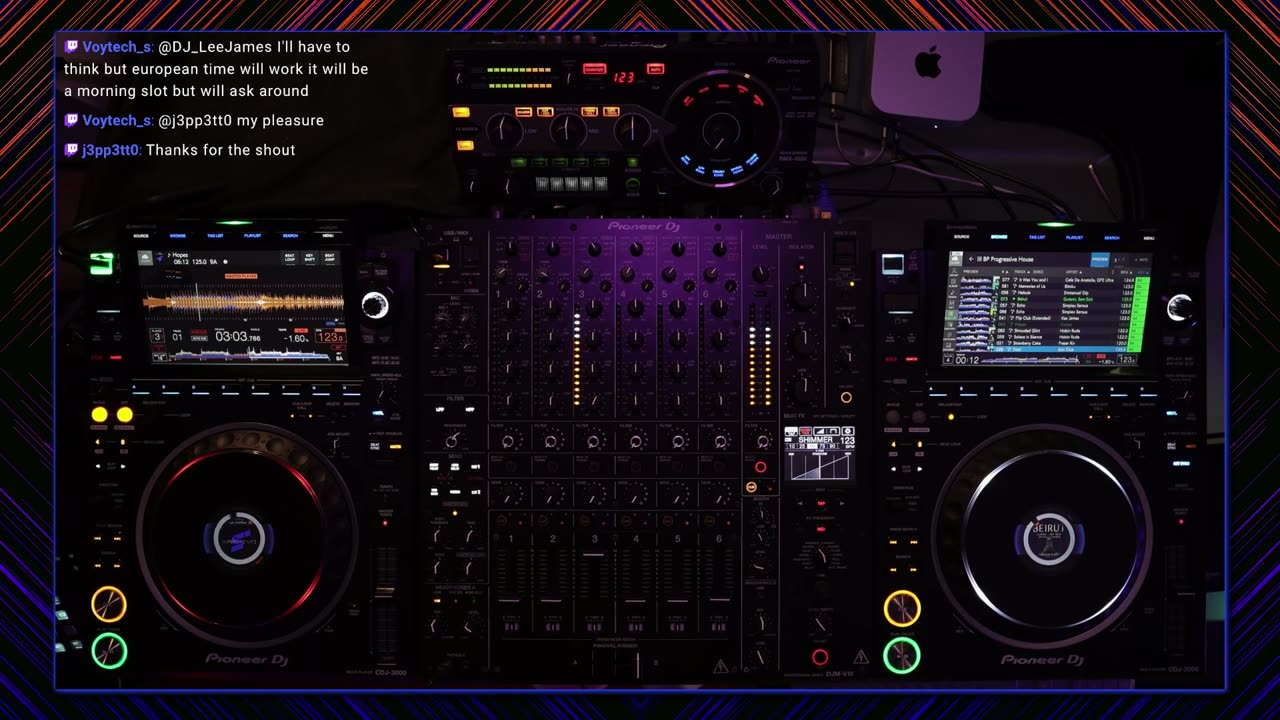Open TAG LIST tab on left CDJ deck
This screenshot has width=1280, height=720.
215,236
